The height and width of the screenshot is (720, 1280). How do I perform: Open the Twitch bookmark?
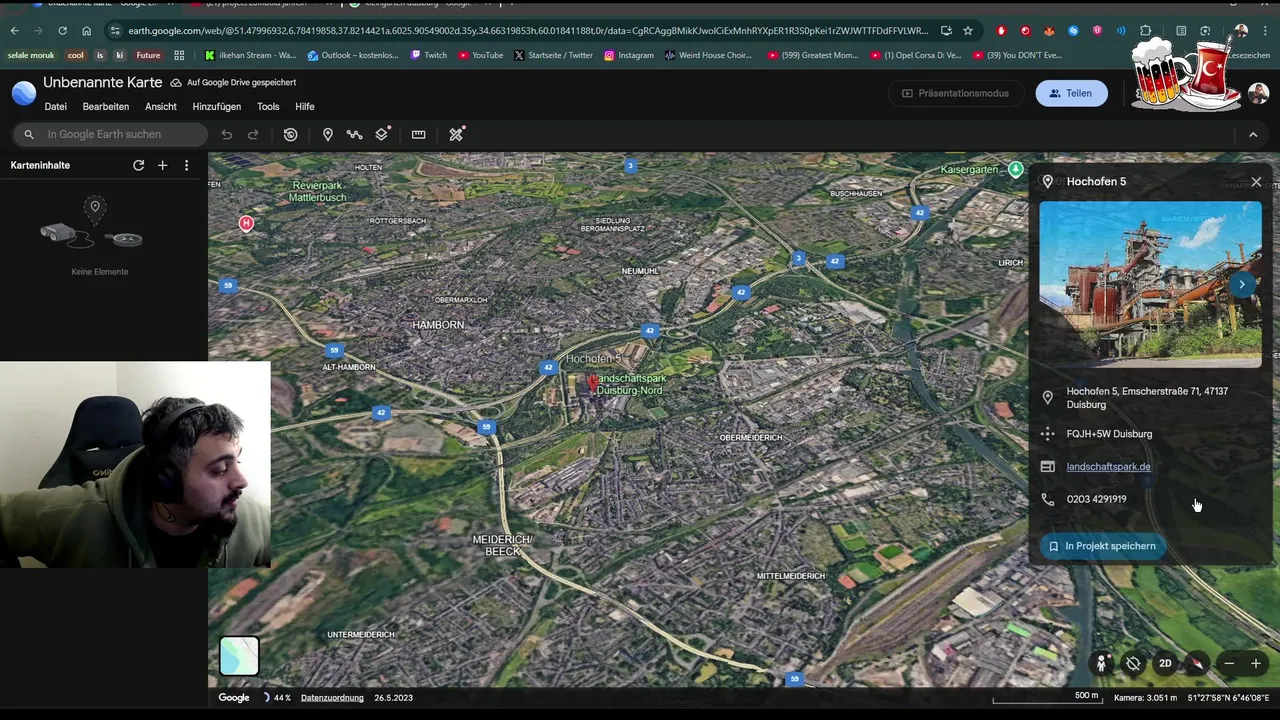pyautogui.click(x=428, y=55)
